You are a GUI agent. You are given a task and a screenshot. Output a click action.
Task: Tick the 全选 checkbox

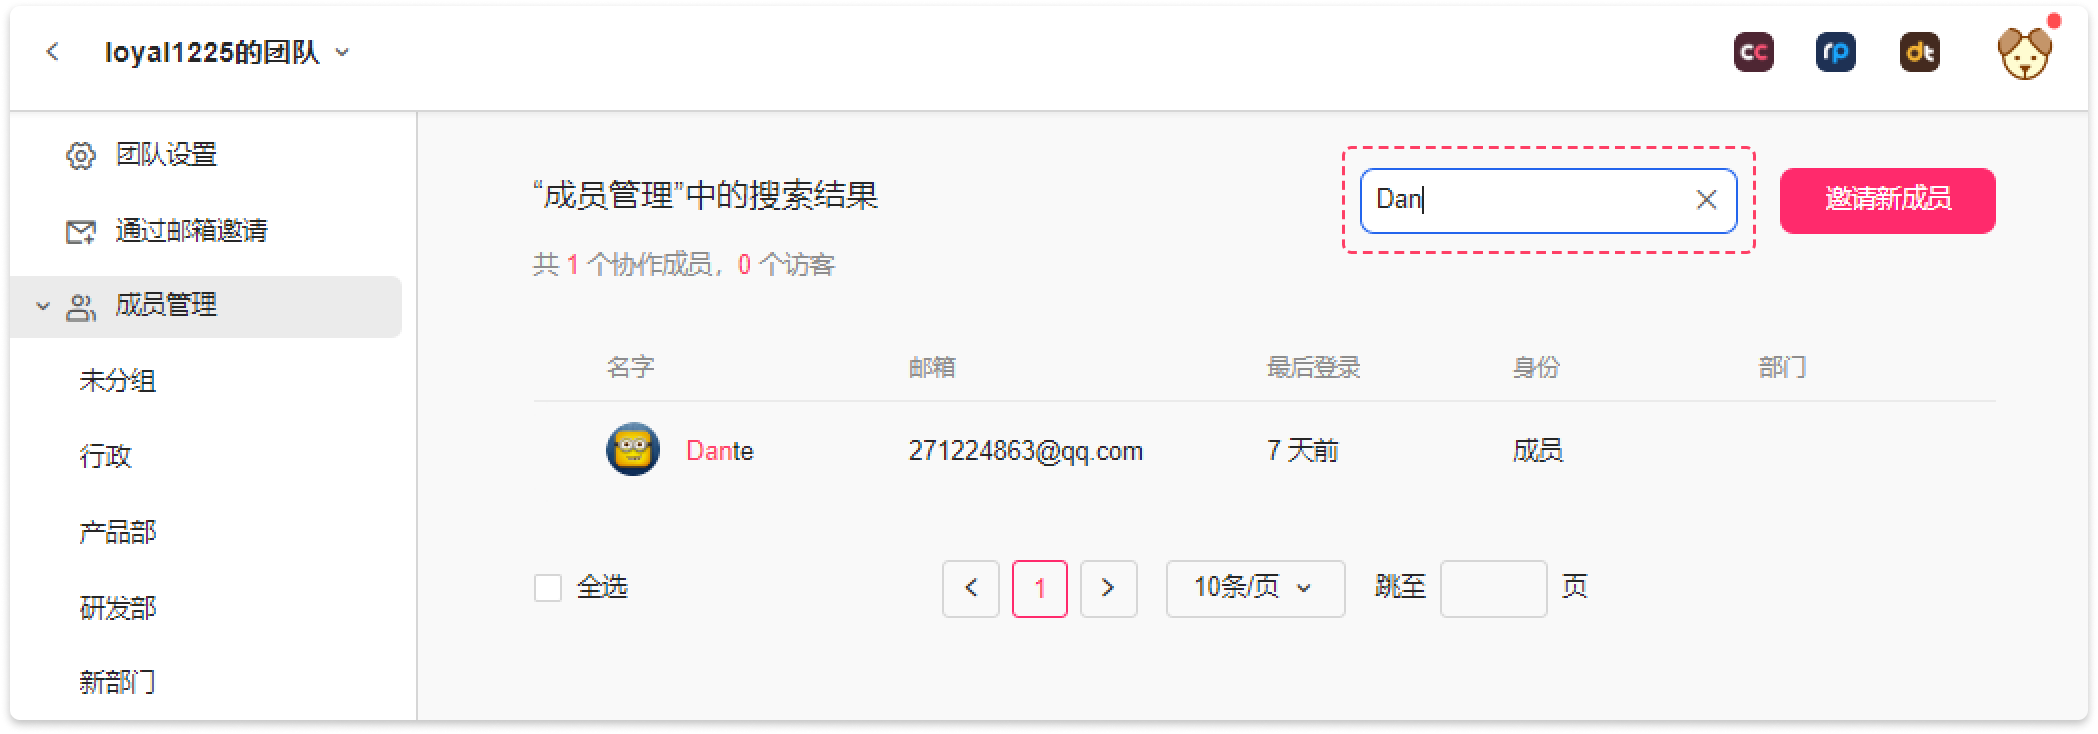tap(547, 587)
